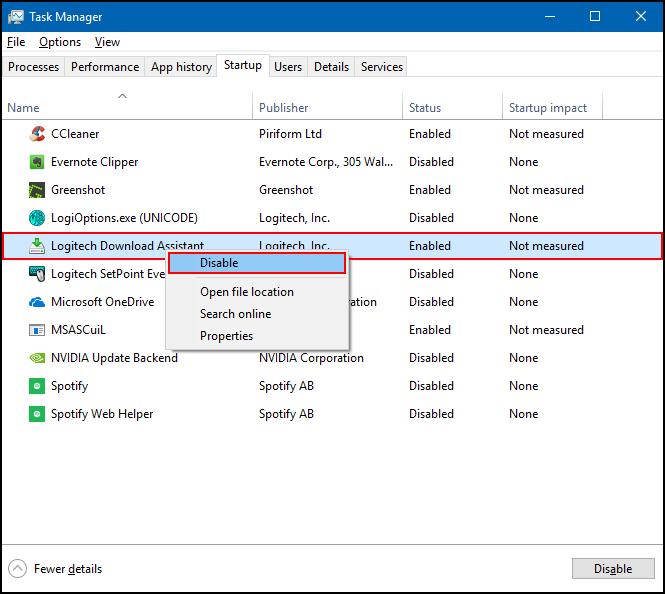Select the NVIDIA Update Backend entry
Image resolution: width=665 pixels, height=594 pixels.
click(x=115, y=358)
